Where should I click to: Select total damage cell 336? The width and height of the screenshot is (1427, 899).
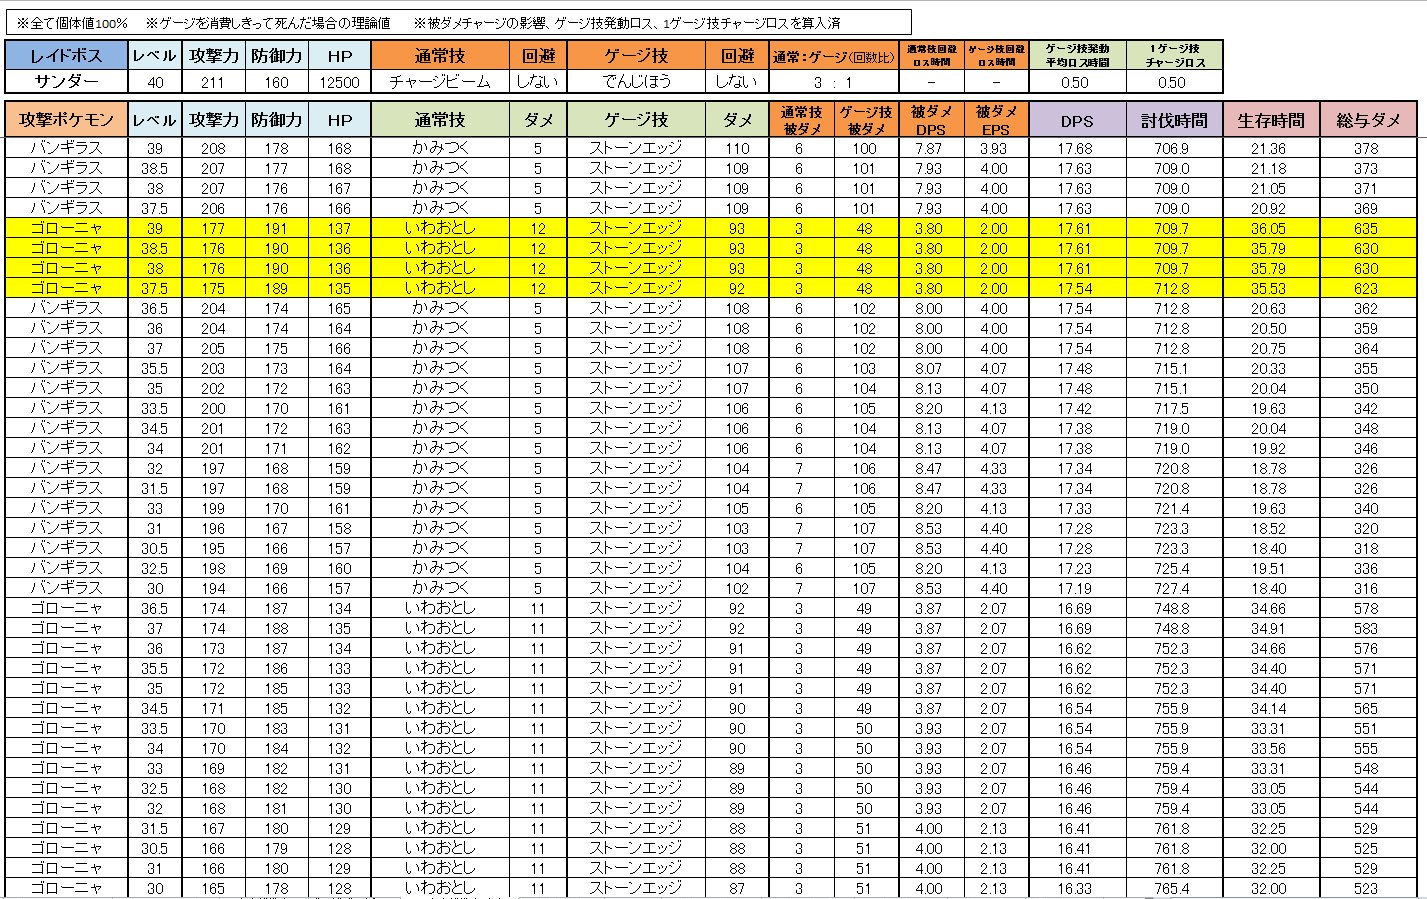(1366, 568)
